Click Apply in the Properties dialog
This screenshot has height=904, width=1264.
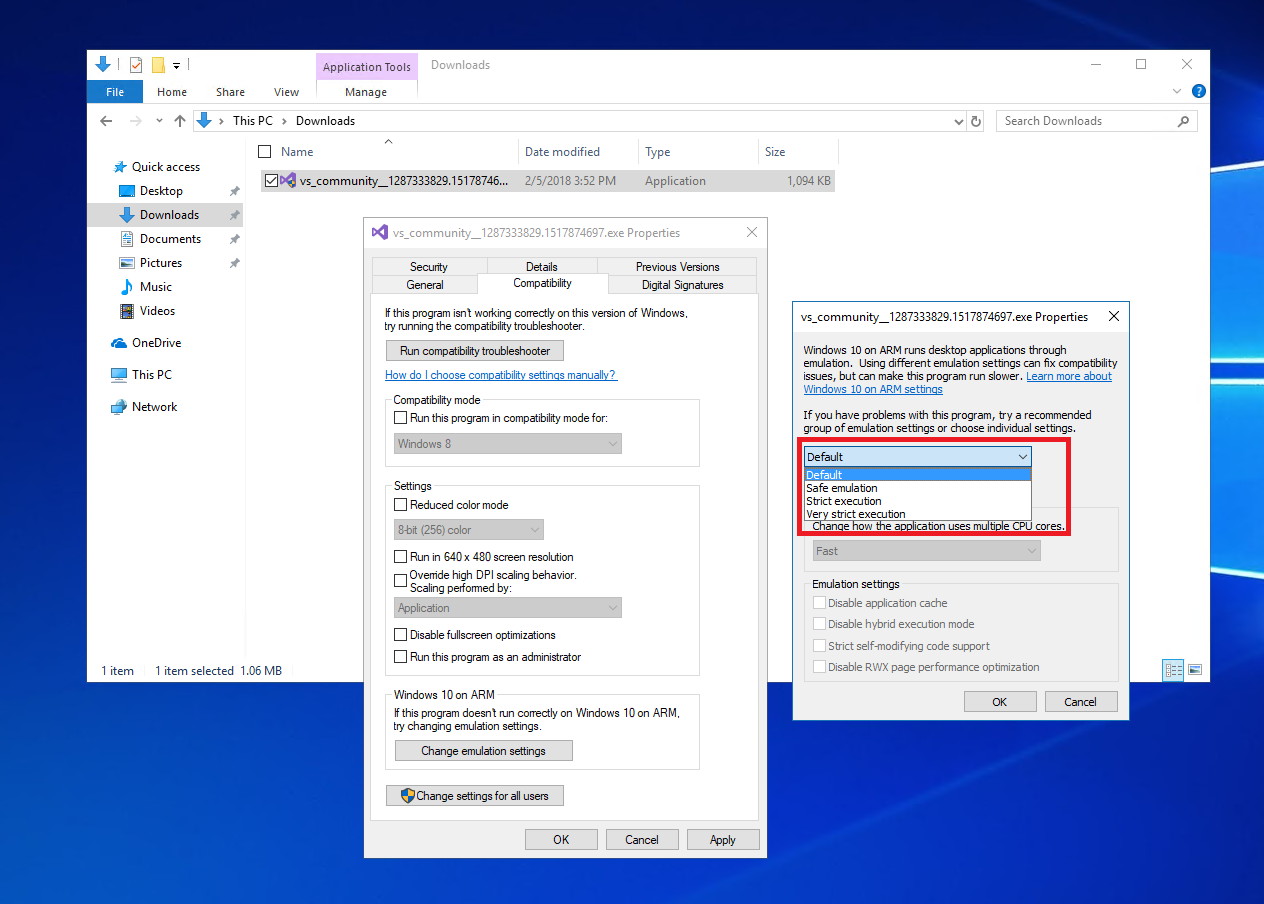[x=722, y=840]
